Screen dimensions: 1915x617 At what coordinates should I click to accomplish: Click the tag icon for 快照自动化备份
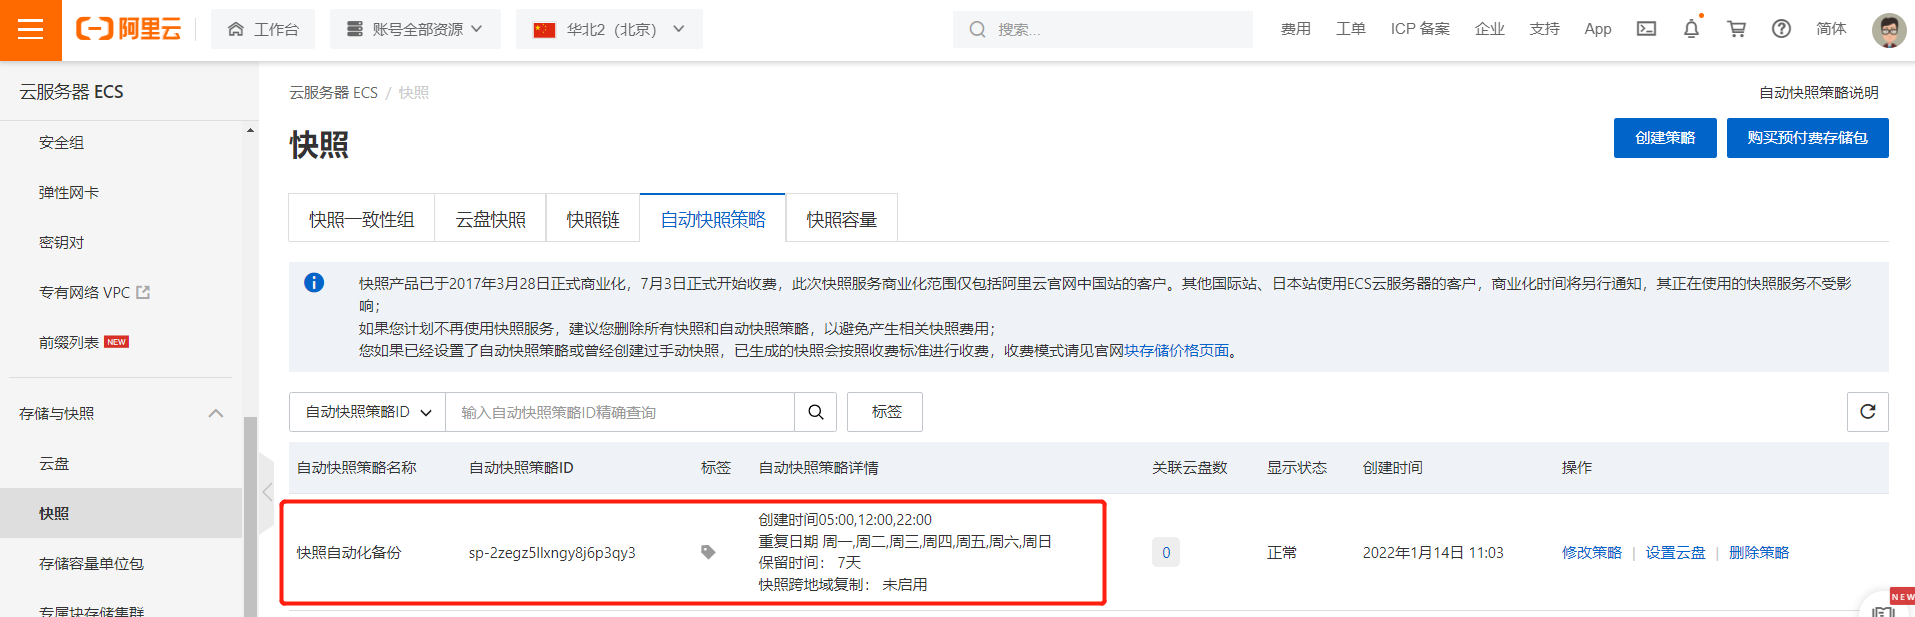708,553
